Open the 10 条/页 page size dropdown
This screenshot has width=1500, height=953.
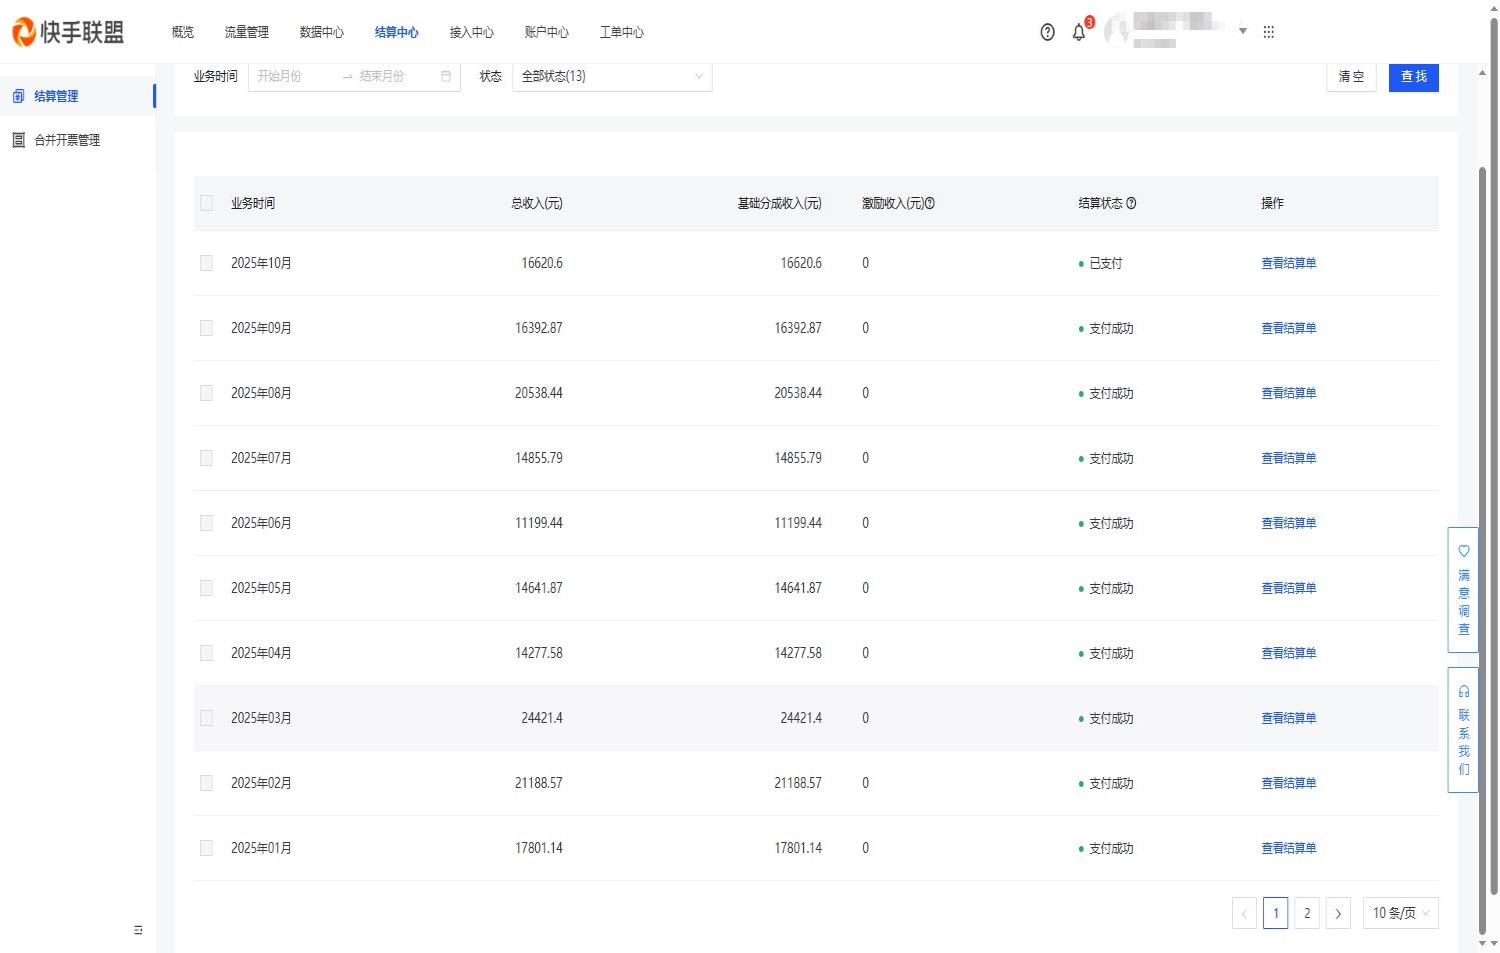[1400, 913]
